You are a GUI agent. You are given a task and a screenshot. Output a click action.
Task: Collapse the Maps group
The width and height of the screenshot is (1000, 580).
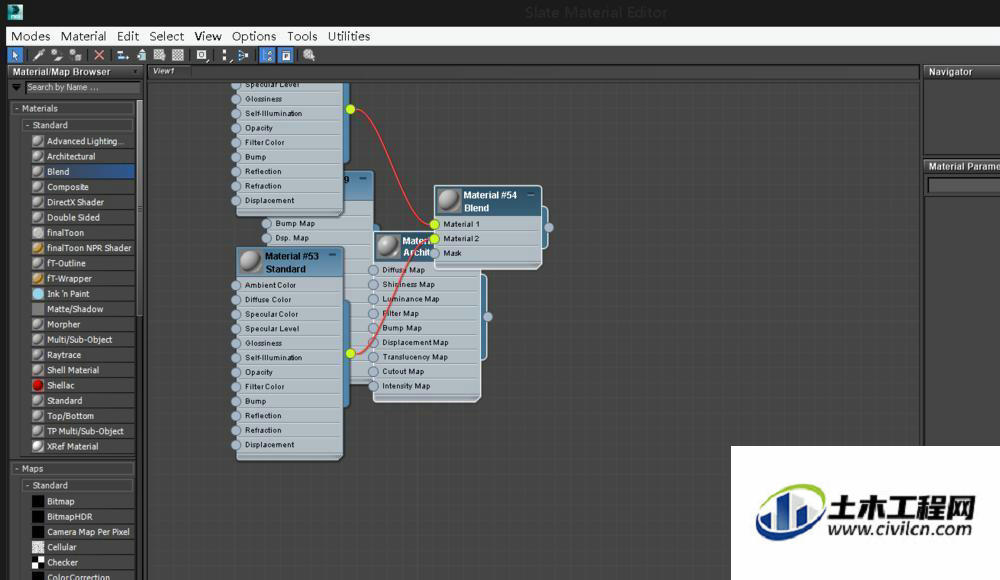pyautogui.click(x=17, y=468)
